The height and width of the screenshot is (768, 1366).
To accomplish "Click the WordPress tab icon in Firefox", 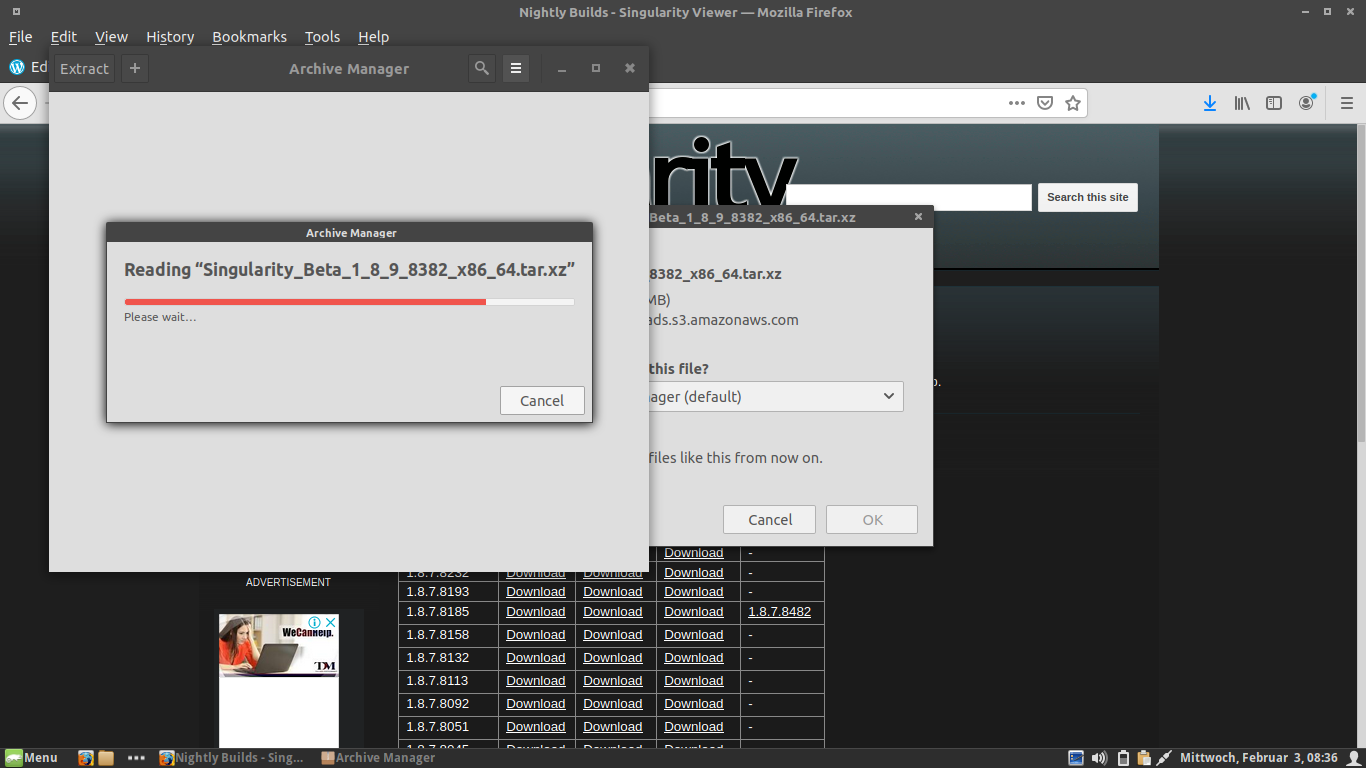I will coord(17,67).
